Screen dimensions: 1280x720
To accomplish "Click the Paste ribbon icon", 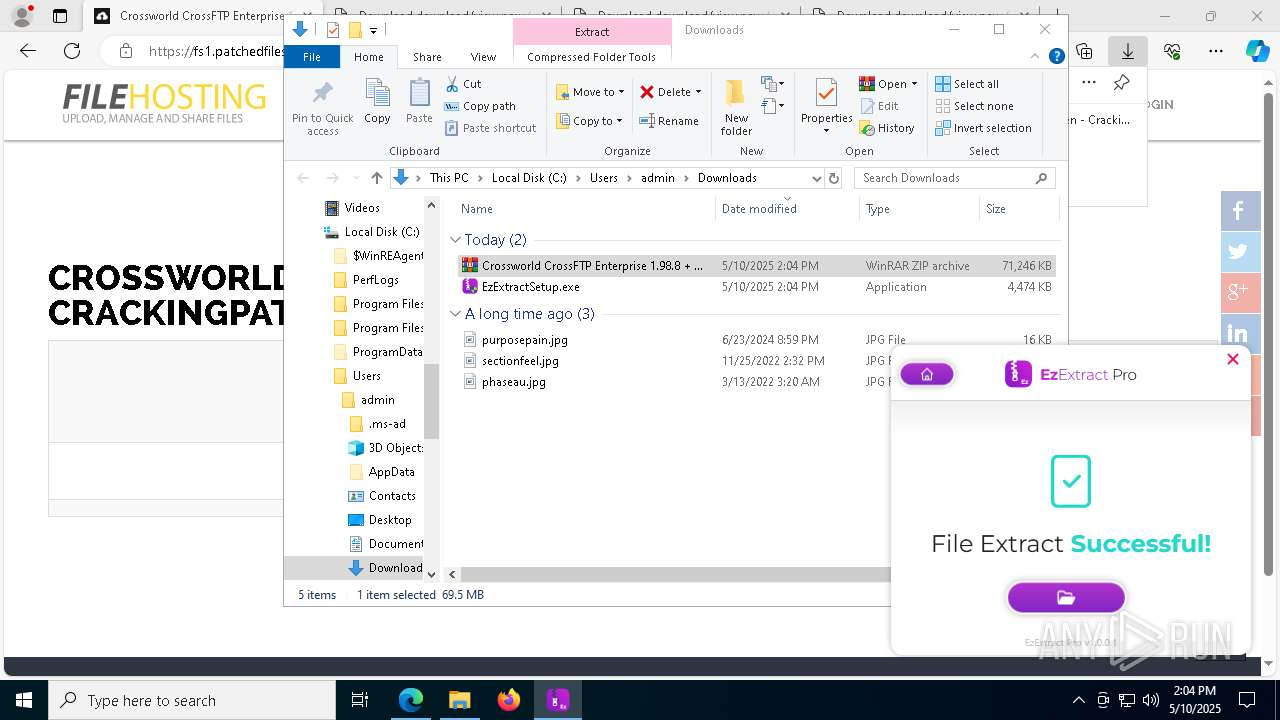I will pyautogui.click(x=419, y=101).
